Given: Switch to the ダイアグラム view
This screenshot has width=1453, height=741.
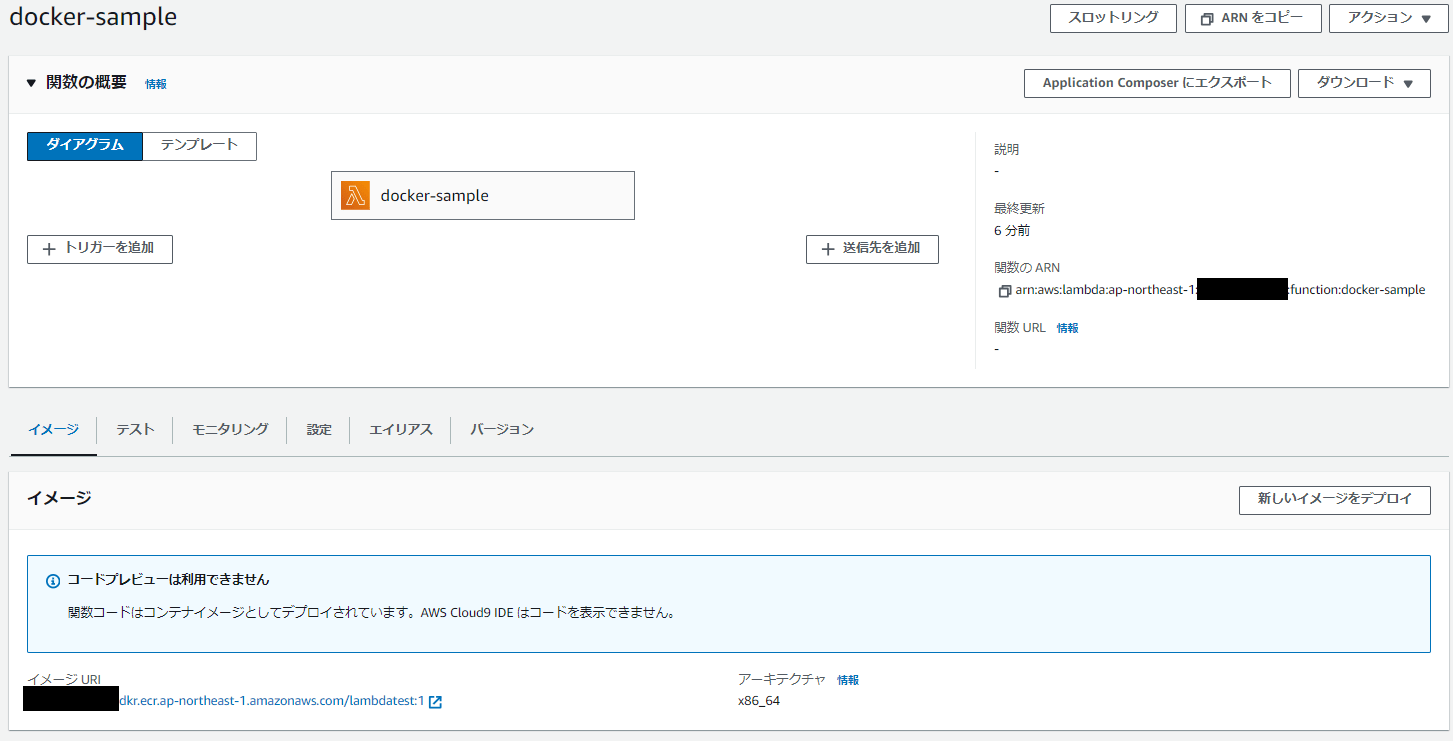Looking at the screenshot, I should click(x=85, y=146).
